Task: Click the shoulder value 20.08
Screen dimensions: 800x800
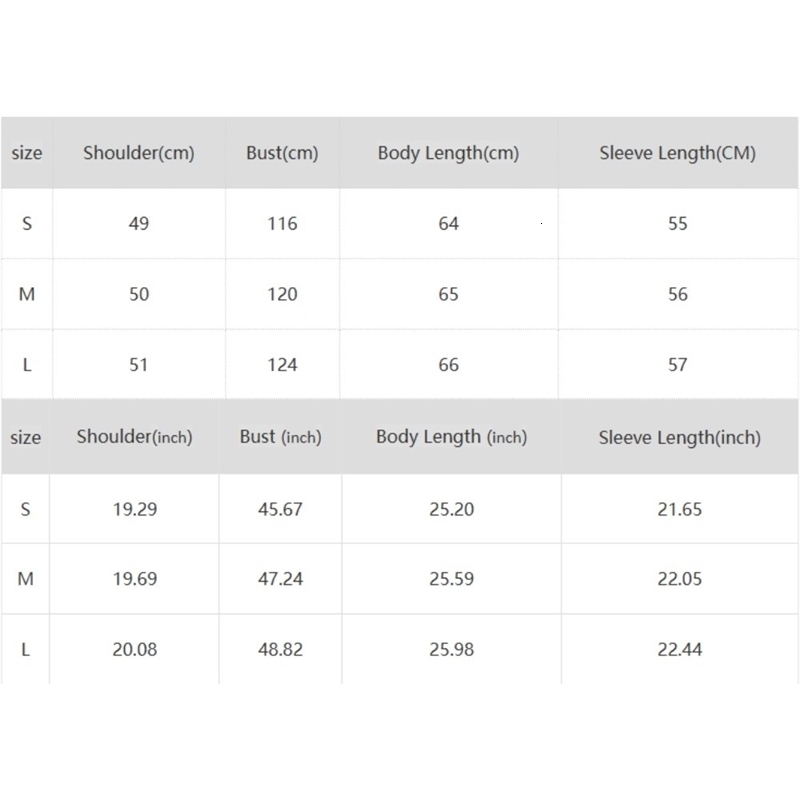Action: pos(135,649)
